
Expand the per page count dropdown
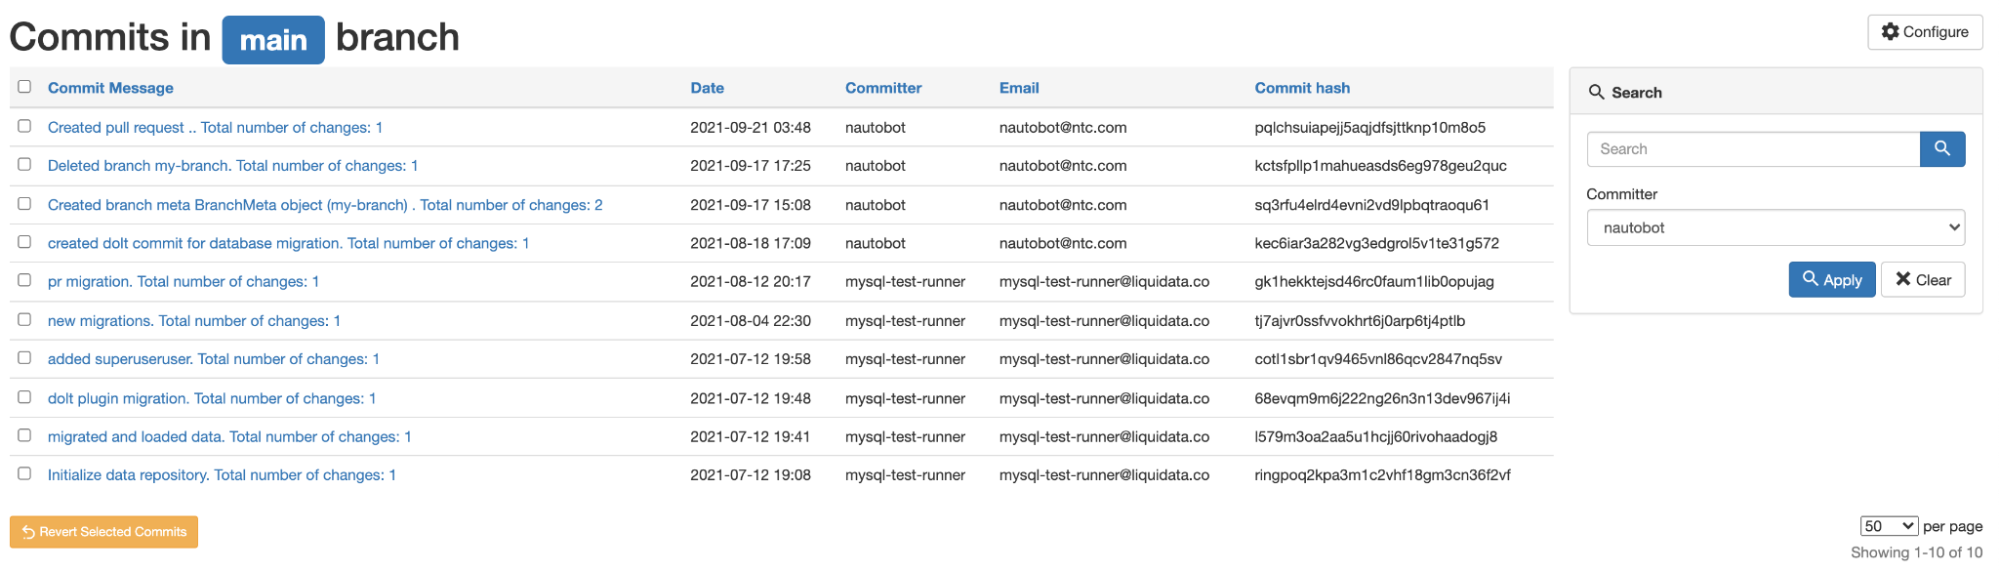[1888, 526]
